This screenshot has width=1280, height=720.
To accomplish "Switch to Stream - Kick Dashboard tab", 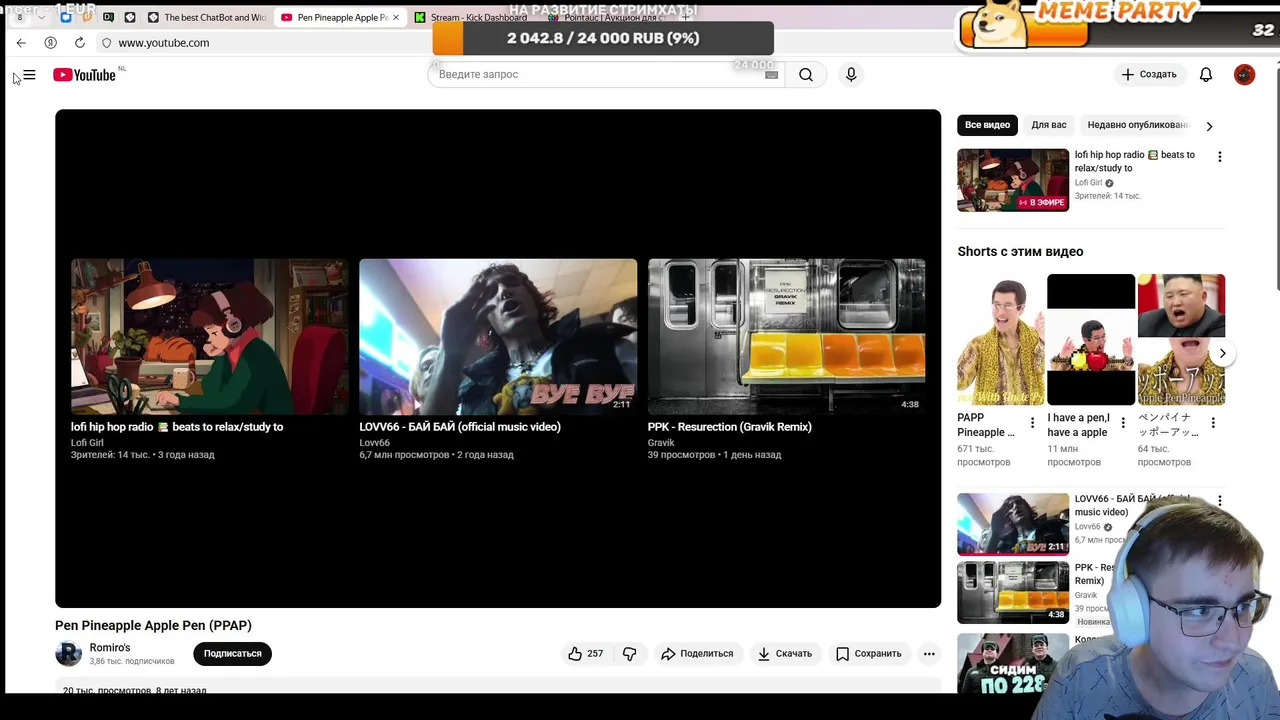I will [x=471, y=18].
